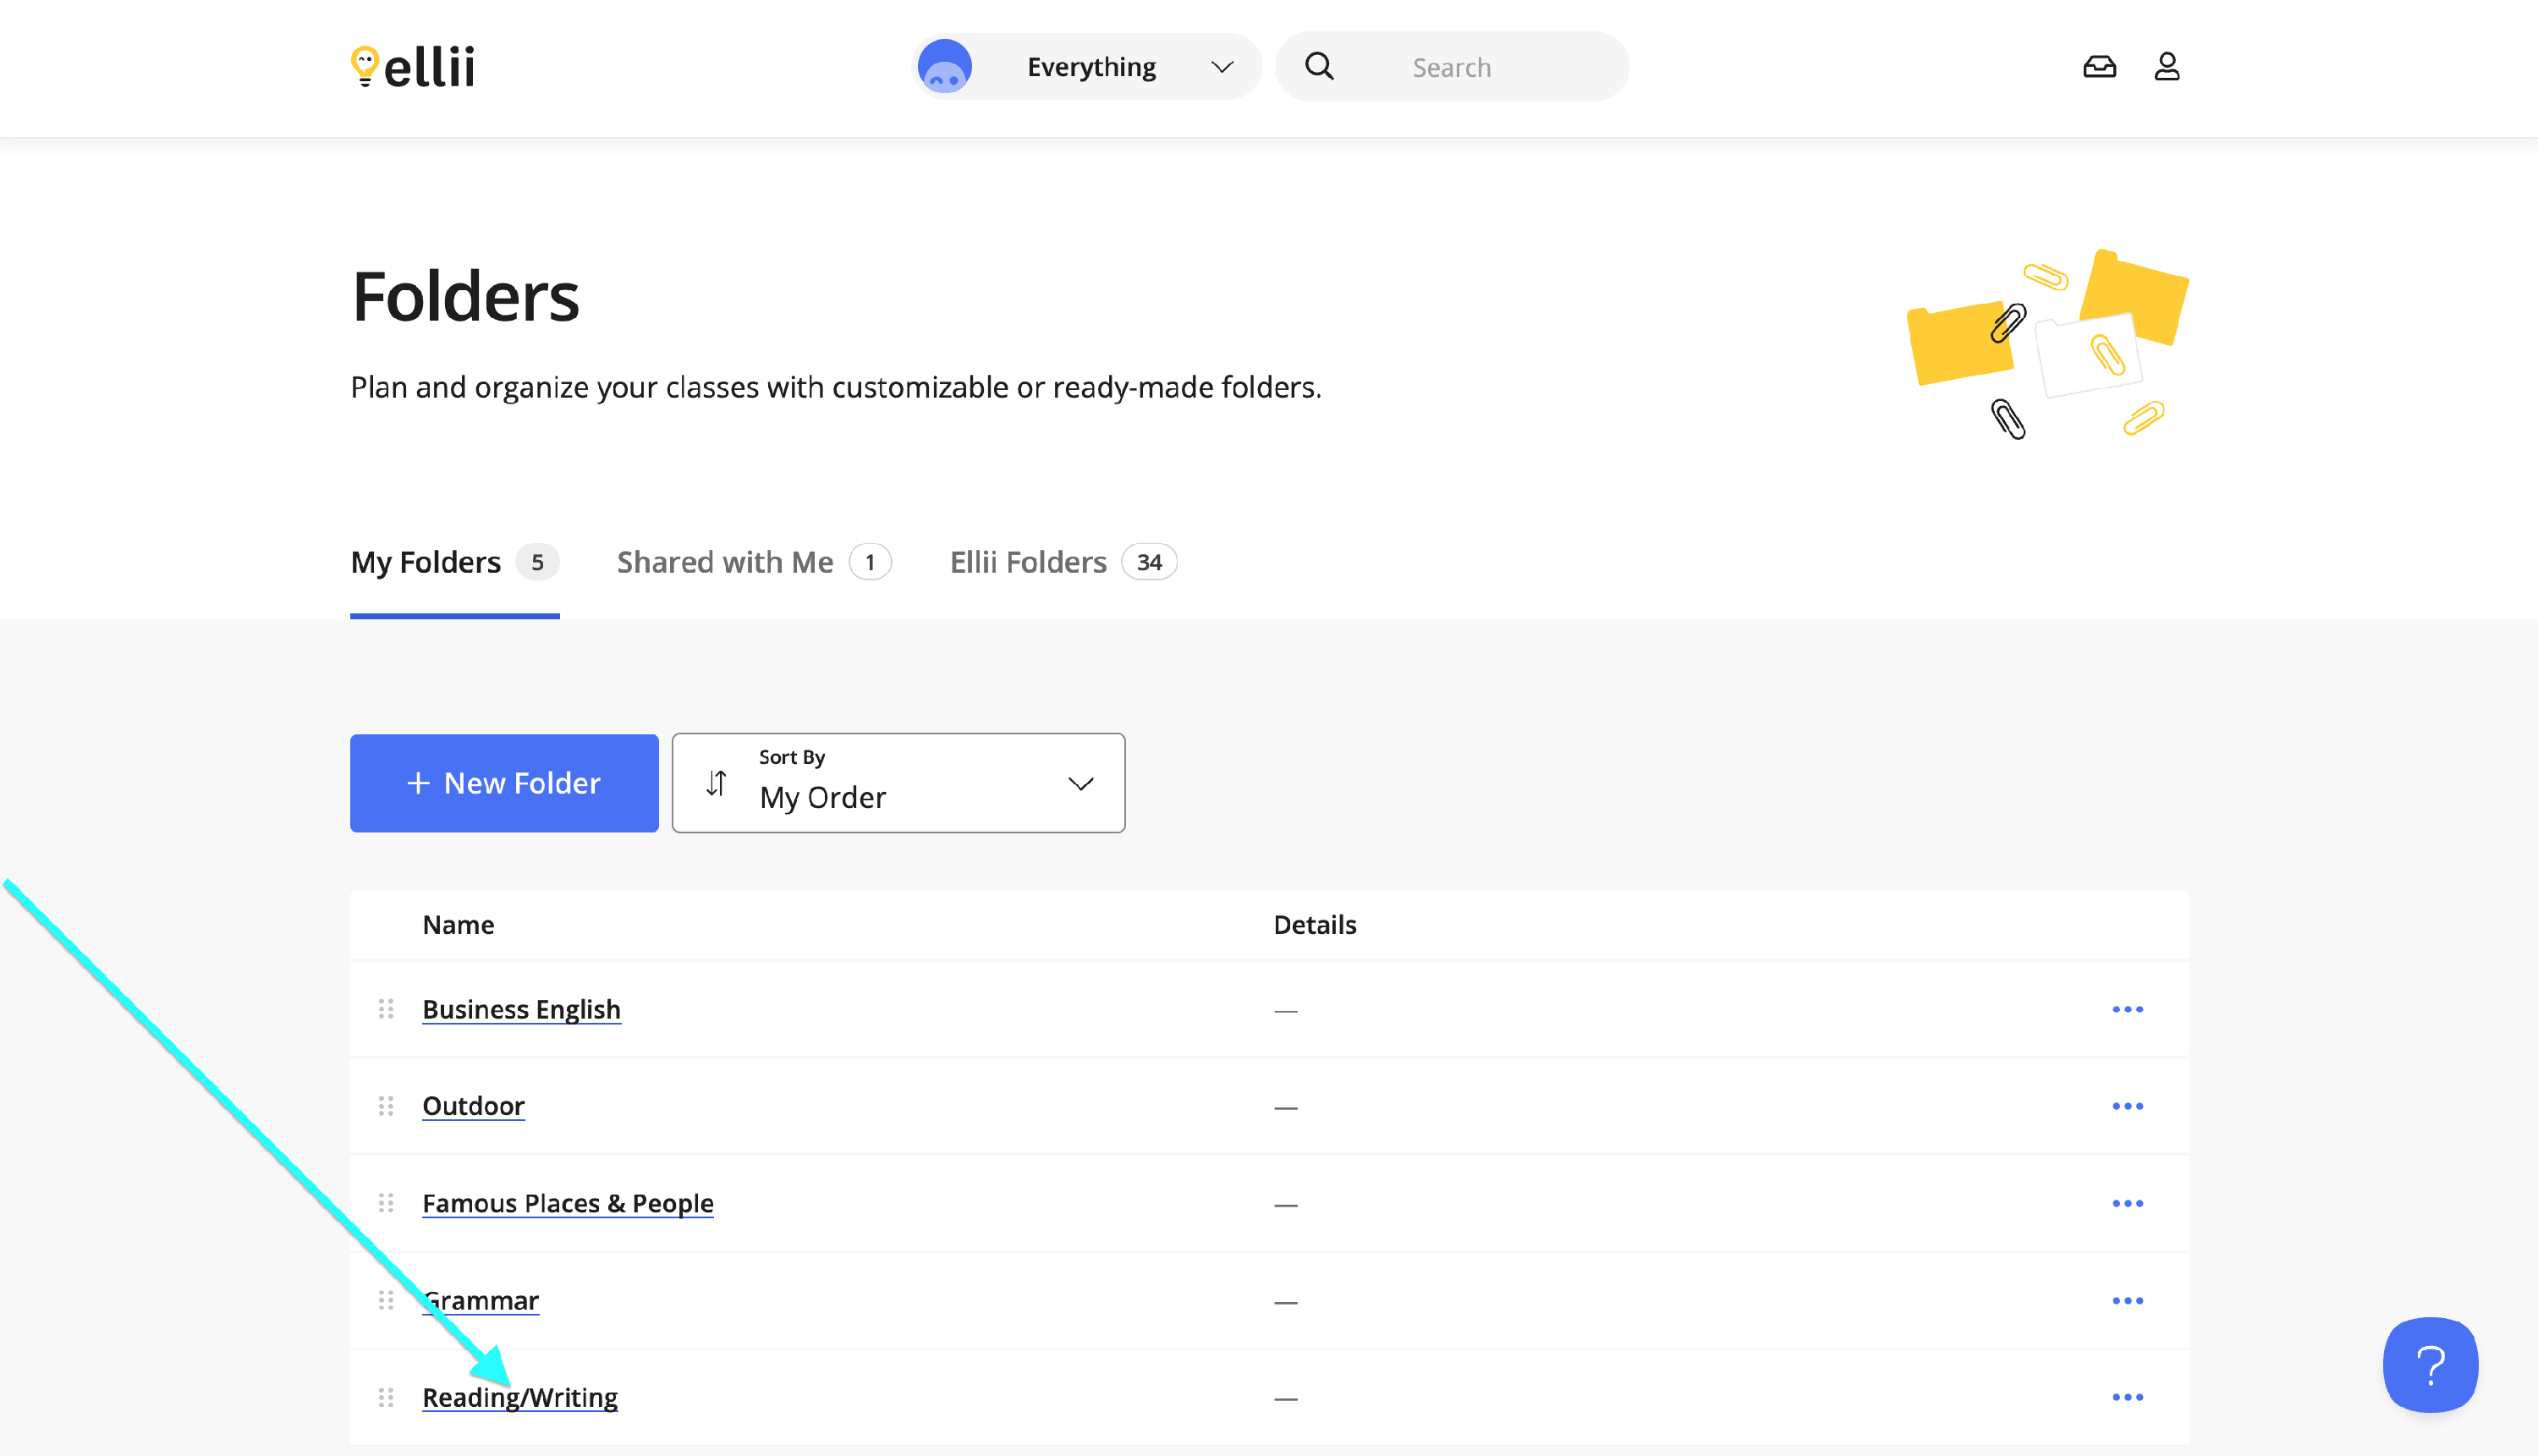This screenshot has width=2538, height=1456.
Task: Open more options for Outdoor folder
Action: pos(2127,1106)
